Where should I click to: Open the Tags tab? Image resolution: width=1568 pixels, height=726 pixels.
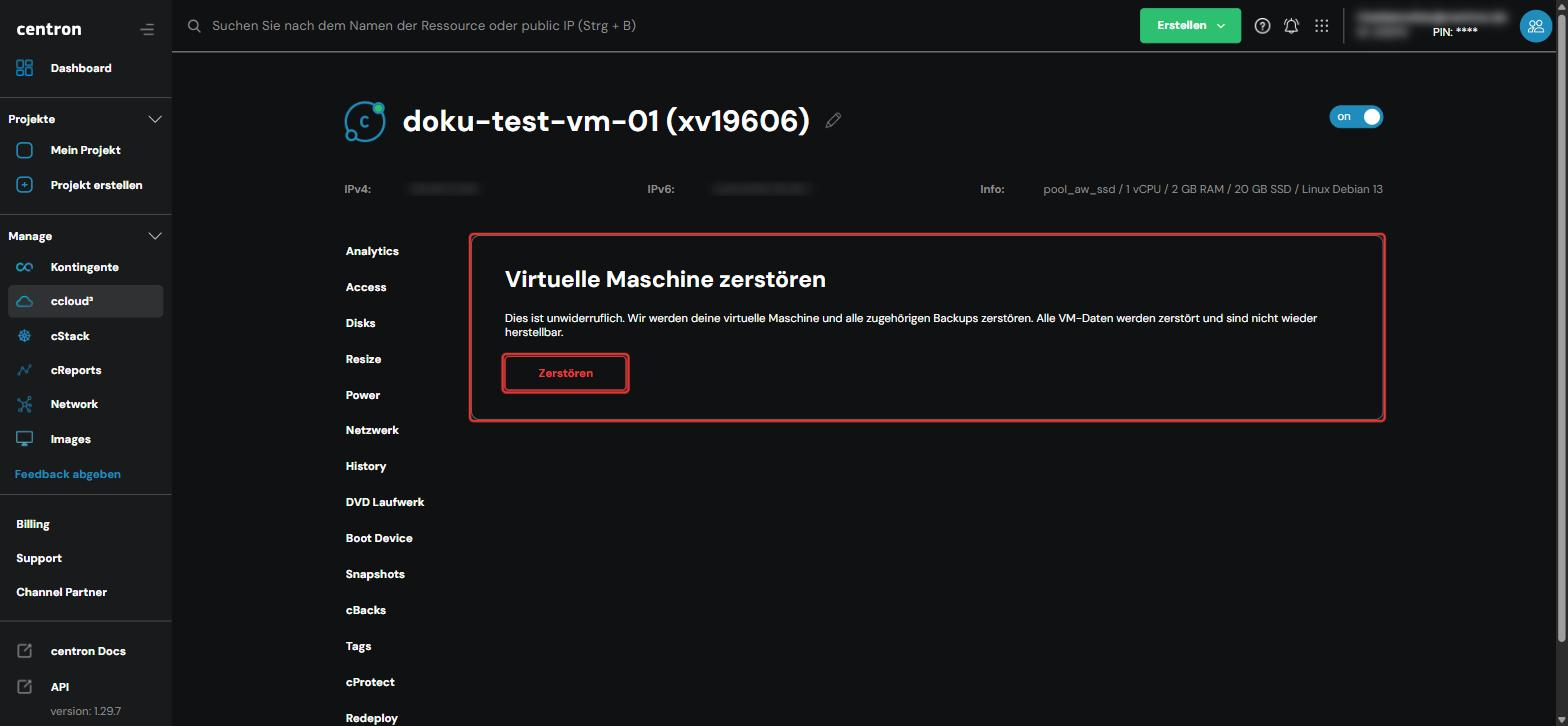tap(359, 646)
